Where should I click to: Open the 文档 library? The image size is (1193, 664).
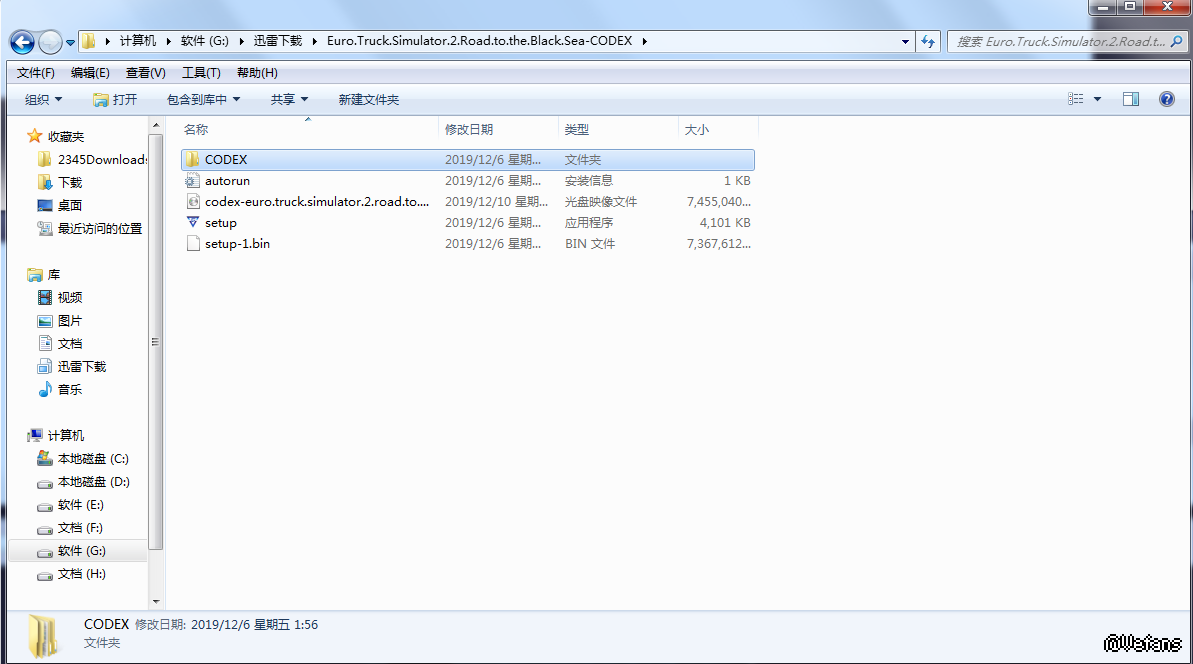coord(60,344)
